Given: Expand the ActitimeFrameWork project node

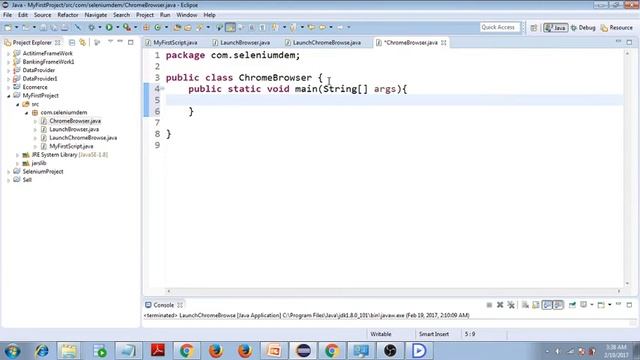Looking at the screenshot, I should tap(9, 53).
